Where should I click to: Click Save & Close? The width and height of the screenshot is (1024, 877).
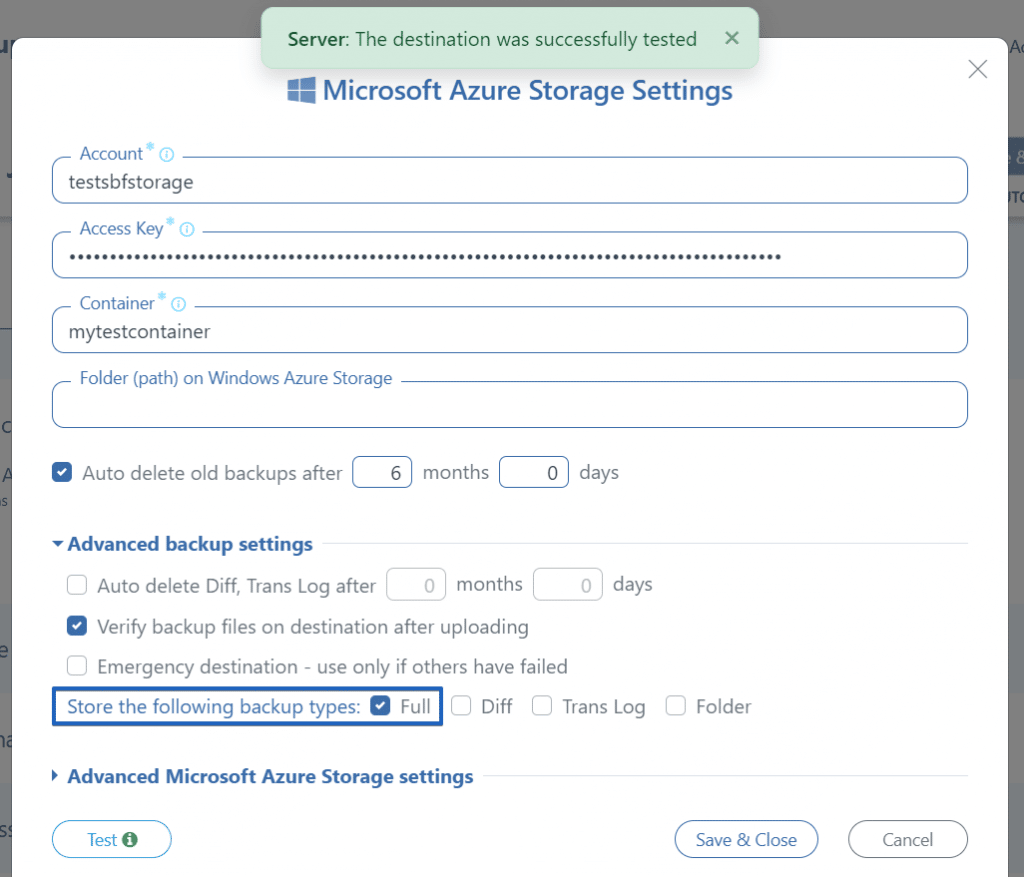point(746,839)
